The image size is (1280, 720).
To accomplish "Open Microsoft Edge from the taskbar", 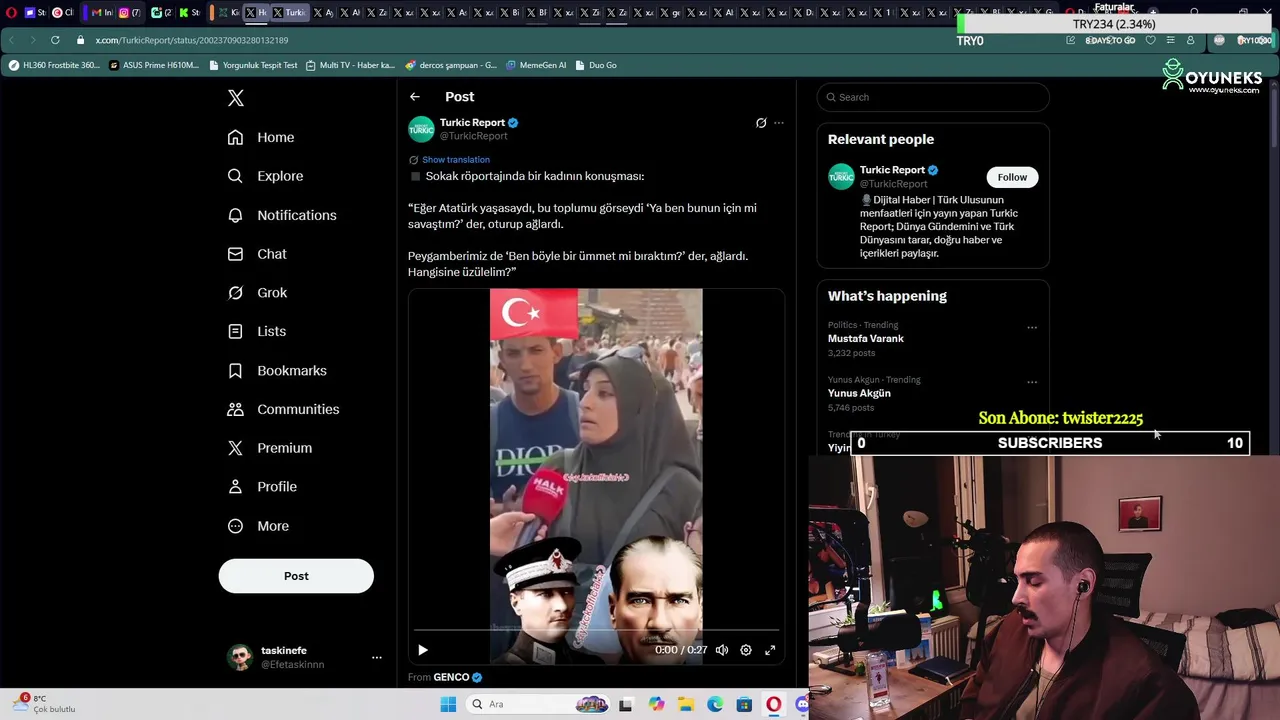I will click(715, 704).
